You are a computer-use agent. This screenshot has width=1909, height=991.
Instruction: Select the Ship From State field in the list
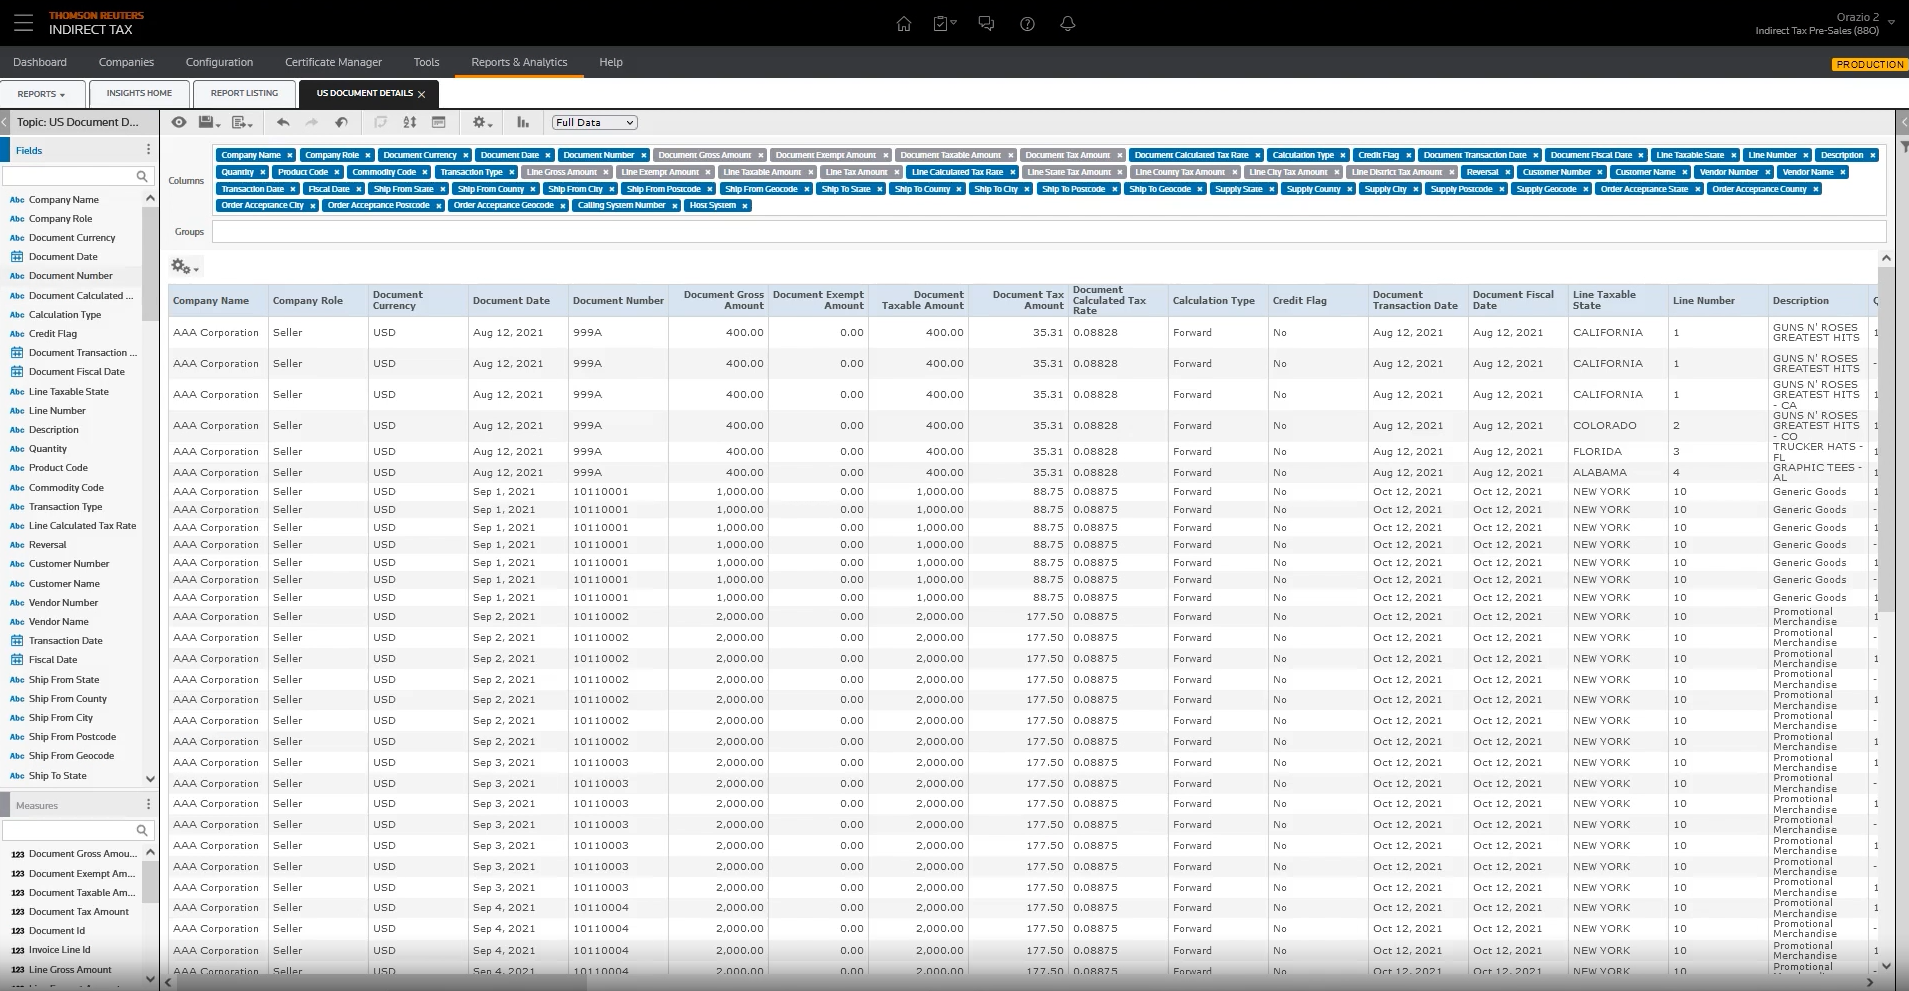(64, 680)
